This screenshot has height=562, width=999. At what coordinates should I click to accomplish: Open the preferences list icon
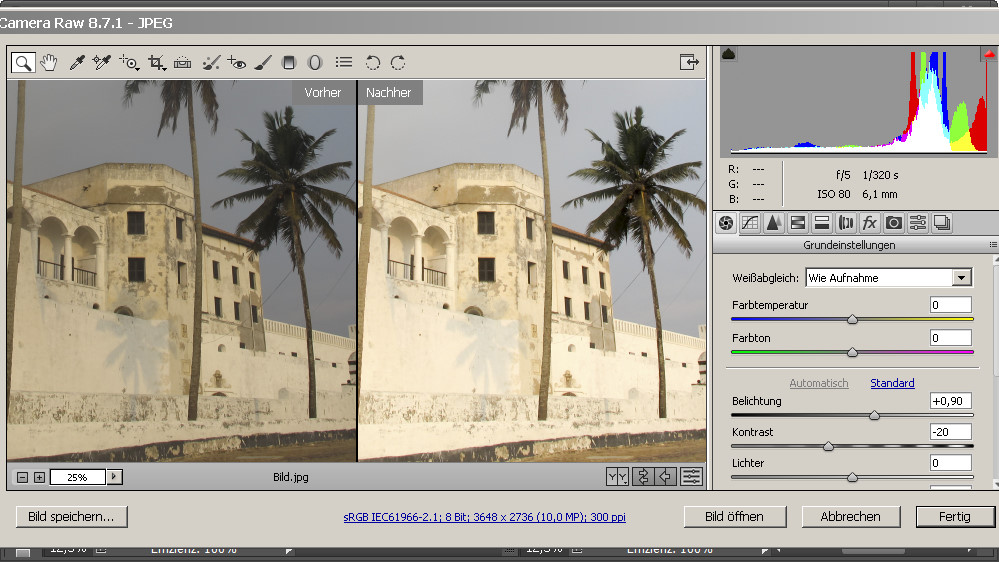(x=344, y=62)
